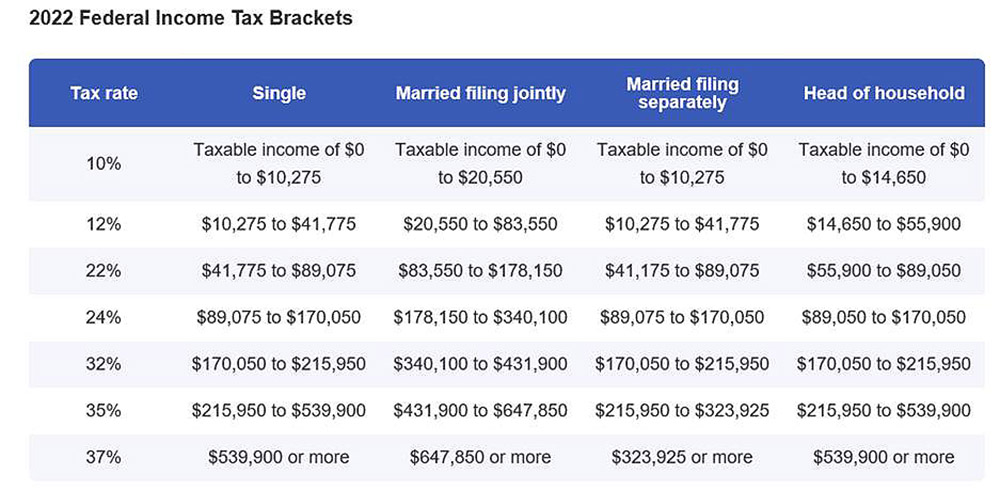This screenshot has height=490, width=1000.
Task: Select the $178,150 to $340,100 cell
Action: pos(481,318)
